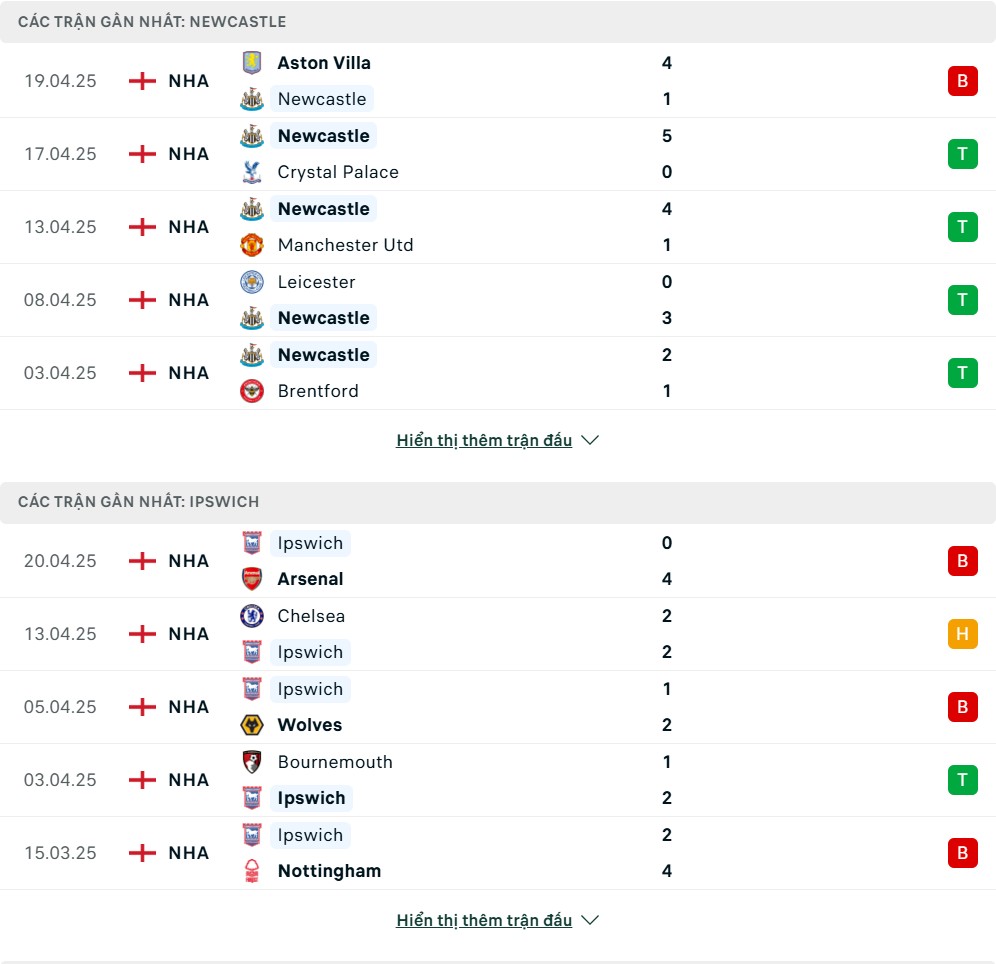Click England flag in 15.03.25 match row

pyautogui.click(x=142, y=853)
